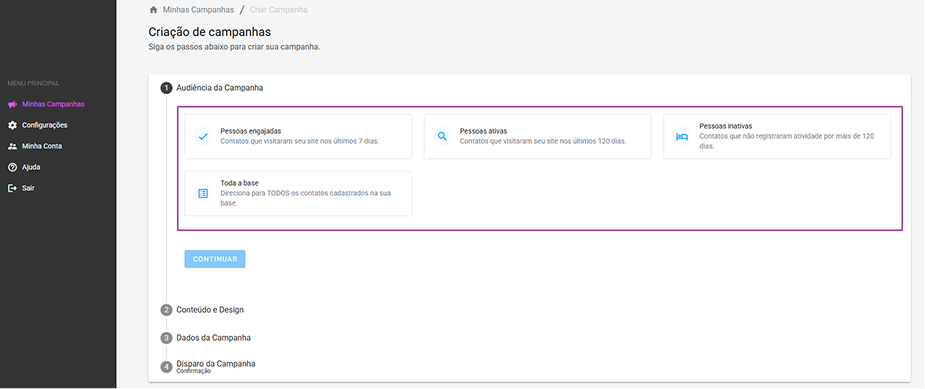
Task: Click the Minha Conta people icon
Action: [x=12, y=146]
